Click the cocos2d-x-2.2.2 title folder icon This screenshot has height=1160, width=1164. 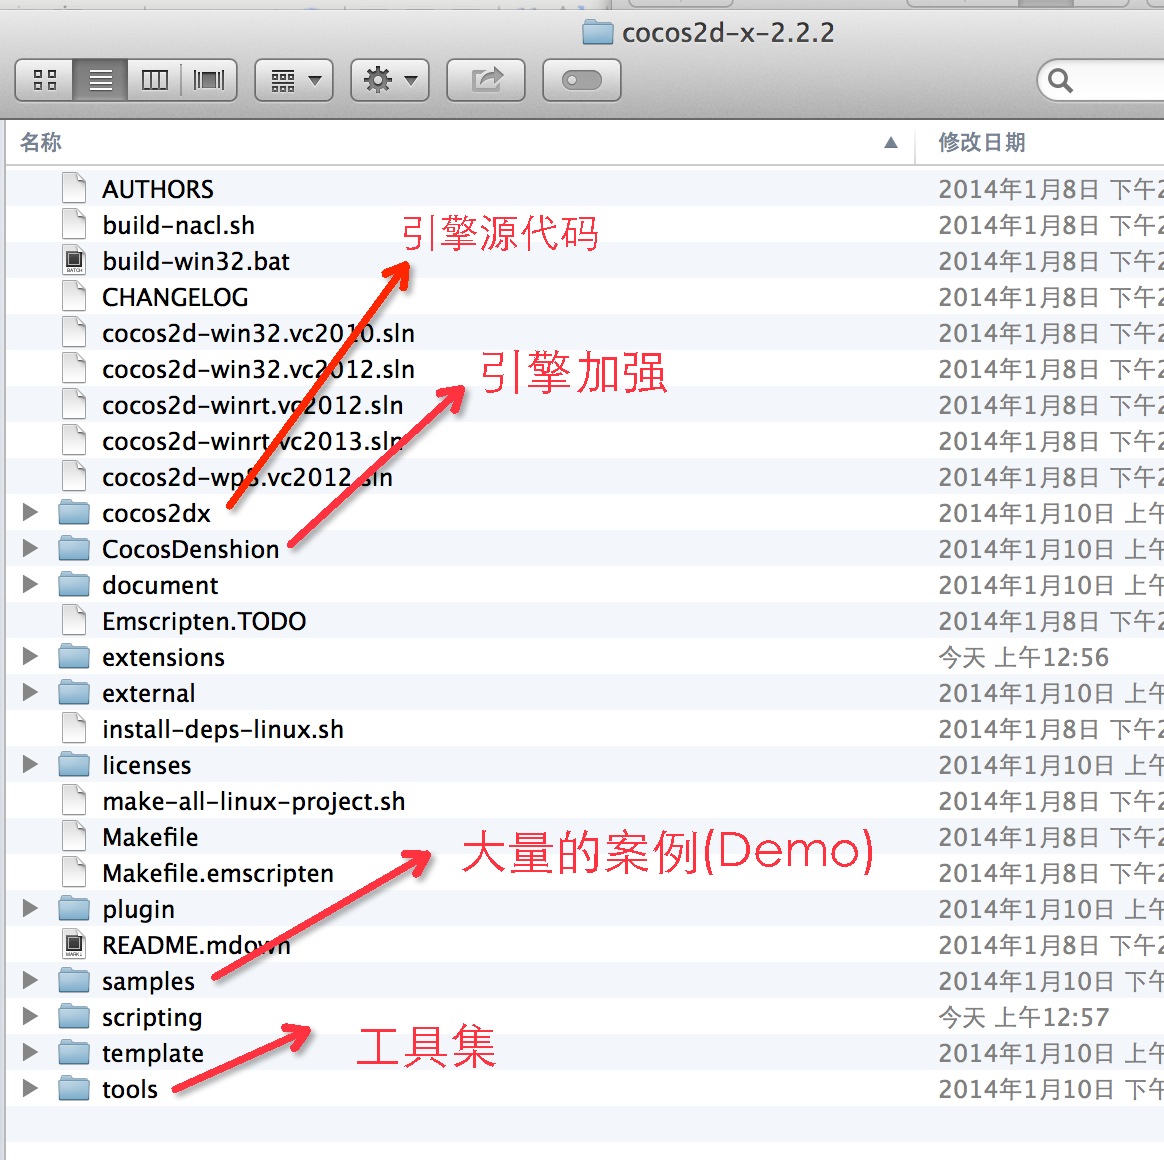pos(598,32)
